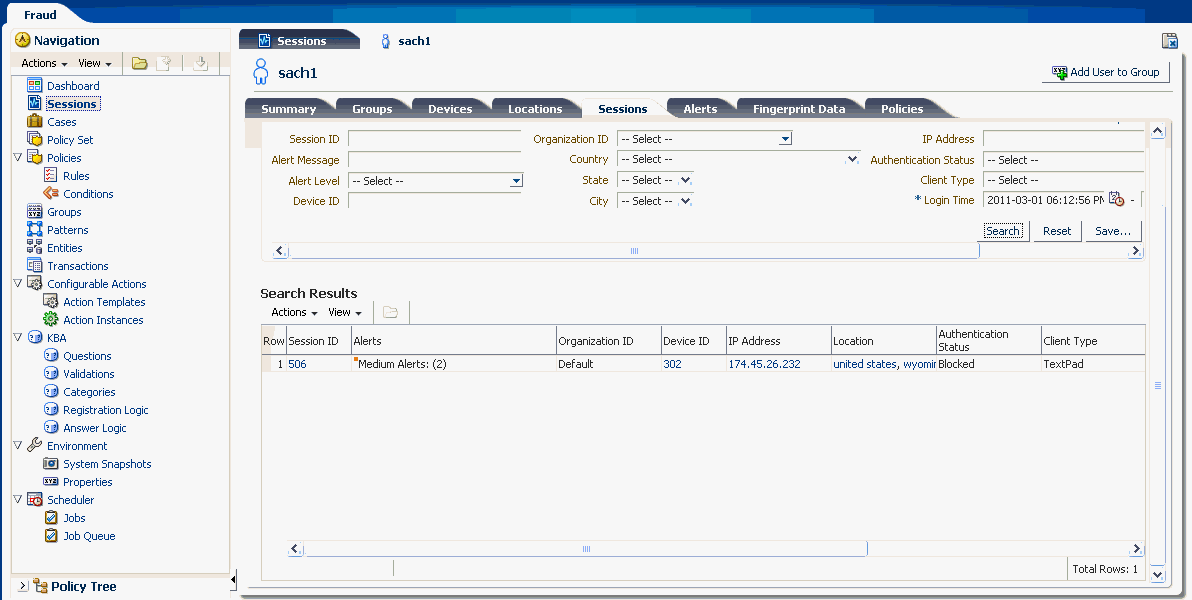Open the City dropdown
The height and width of the screenshot is (600, 1192).
[685, 201]
